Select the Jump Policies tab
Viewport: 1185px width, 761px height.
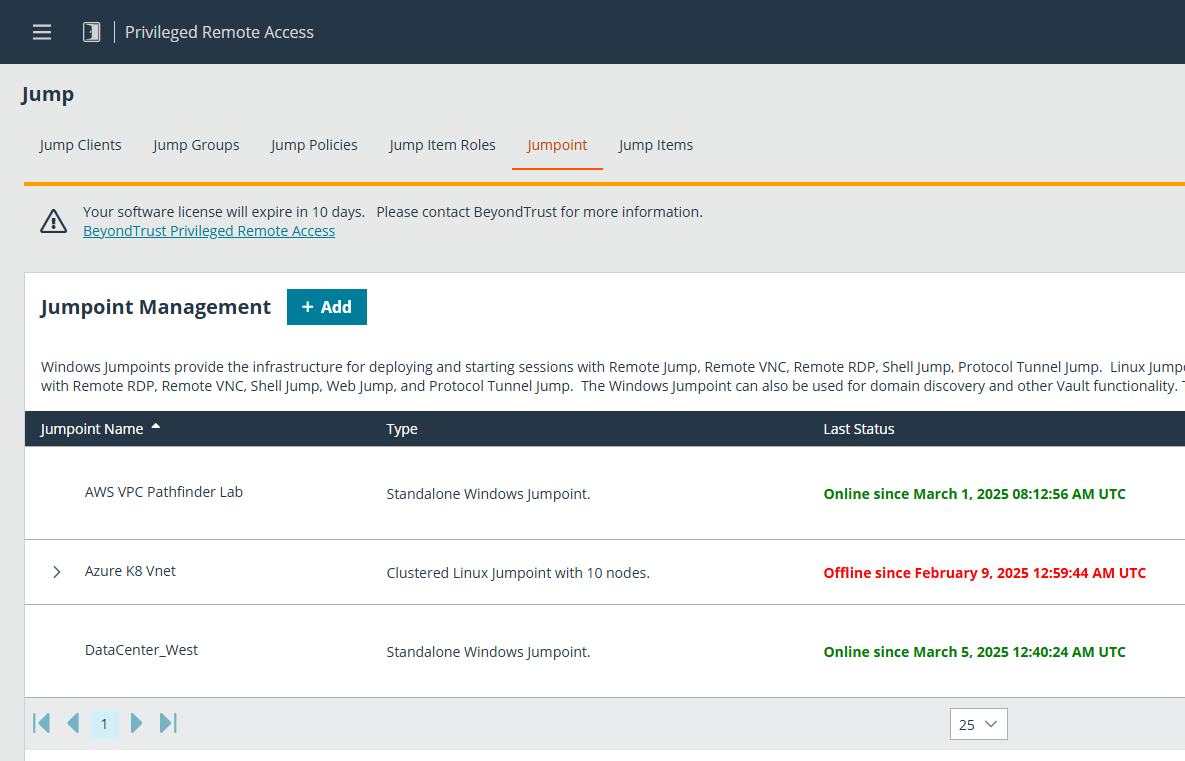[314, 145]
